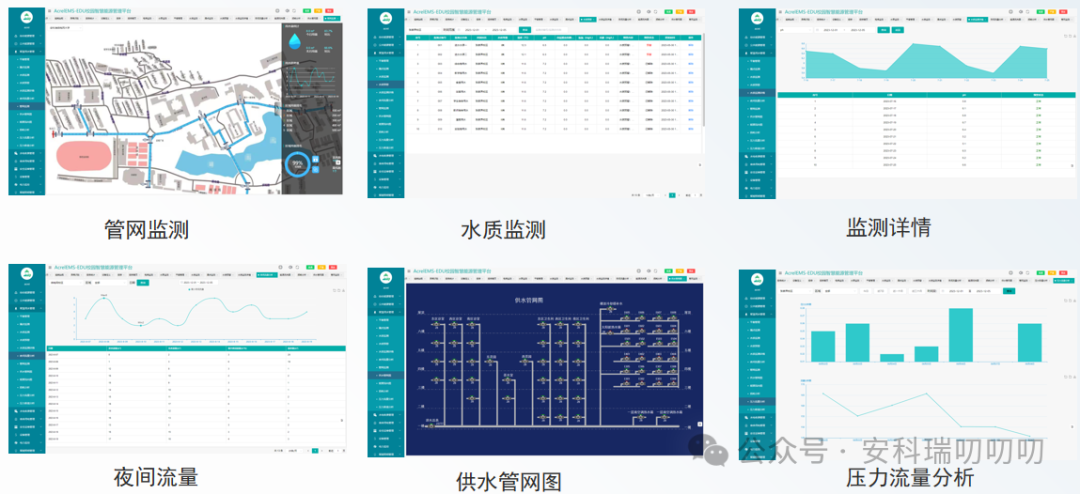Click the teal query button in 夜间流量 filter bar
Viewport: 1080px width, 494px height.
coord(143,283)
